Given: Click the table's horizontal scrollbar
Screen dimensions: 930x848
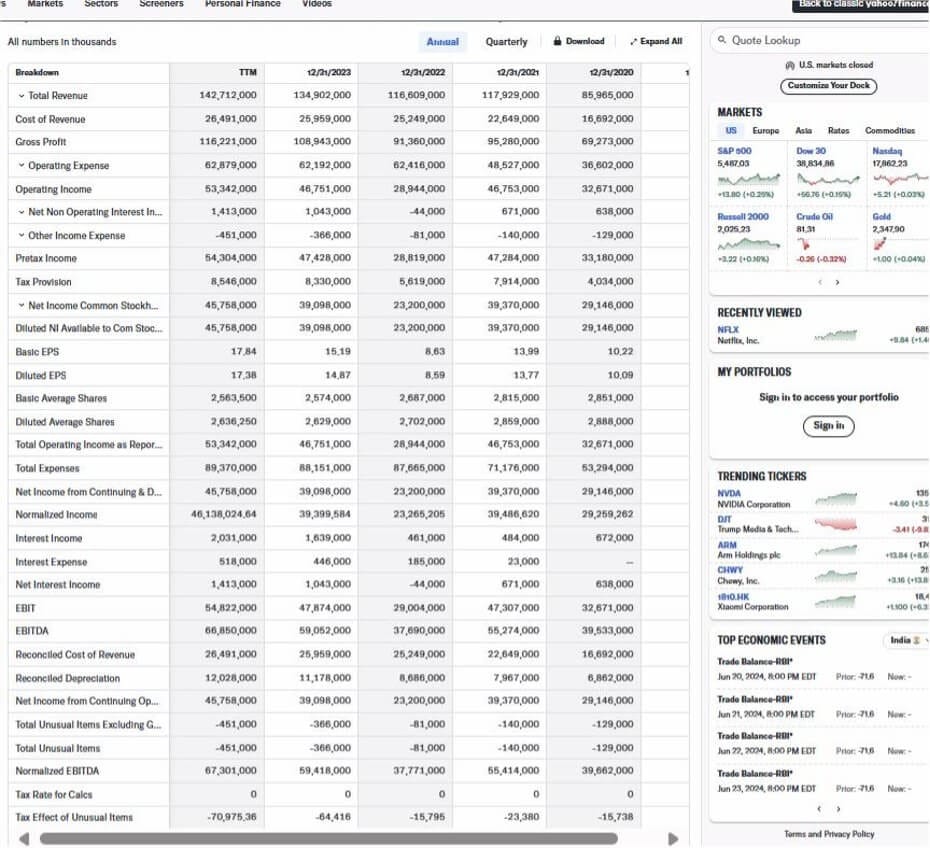Looking at the screenshot, I should click(340, 838).
